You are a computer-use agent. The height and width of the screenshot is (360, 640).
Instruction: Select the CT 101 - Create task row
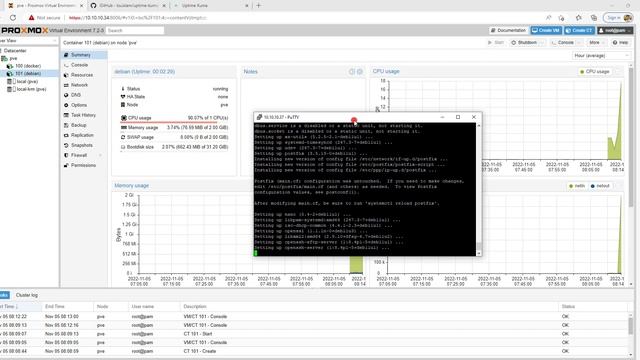click(313, 351)
